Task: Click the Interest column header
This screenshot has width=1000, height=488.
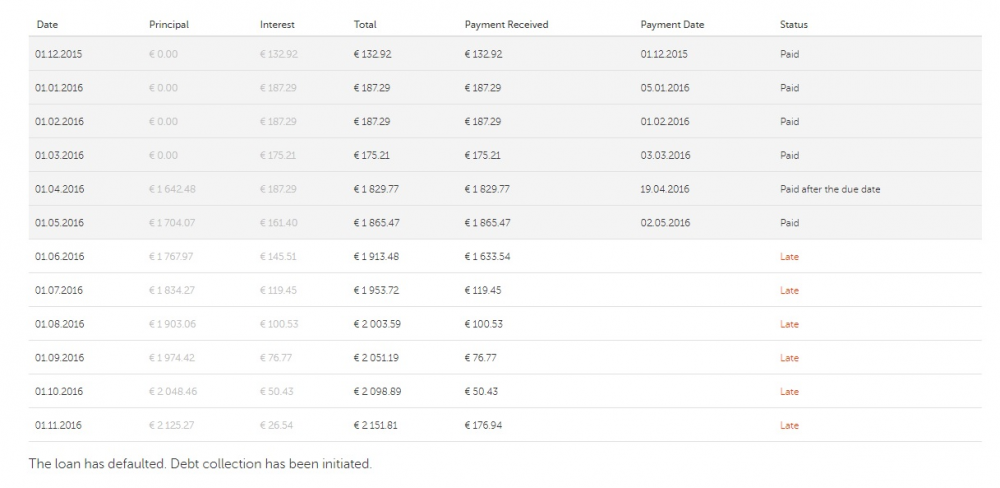Action: coord(276,24)
